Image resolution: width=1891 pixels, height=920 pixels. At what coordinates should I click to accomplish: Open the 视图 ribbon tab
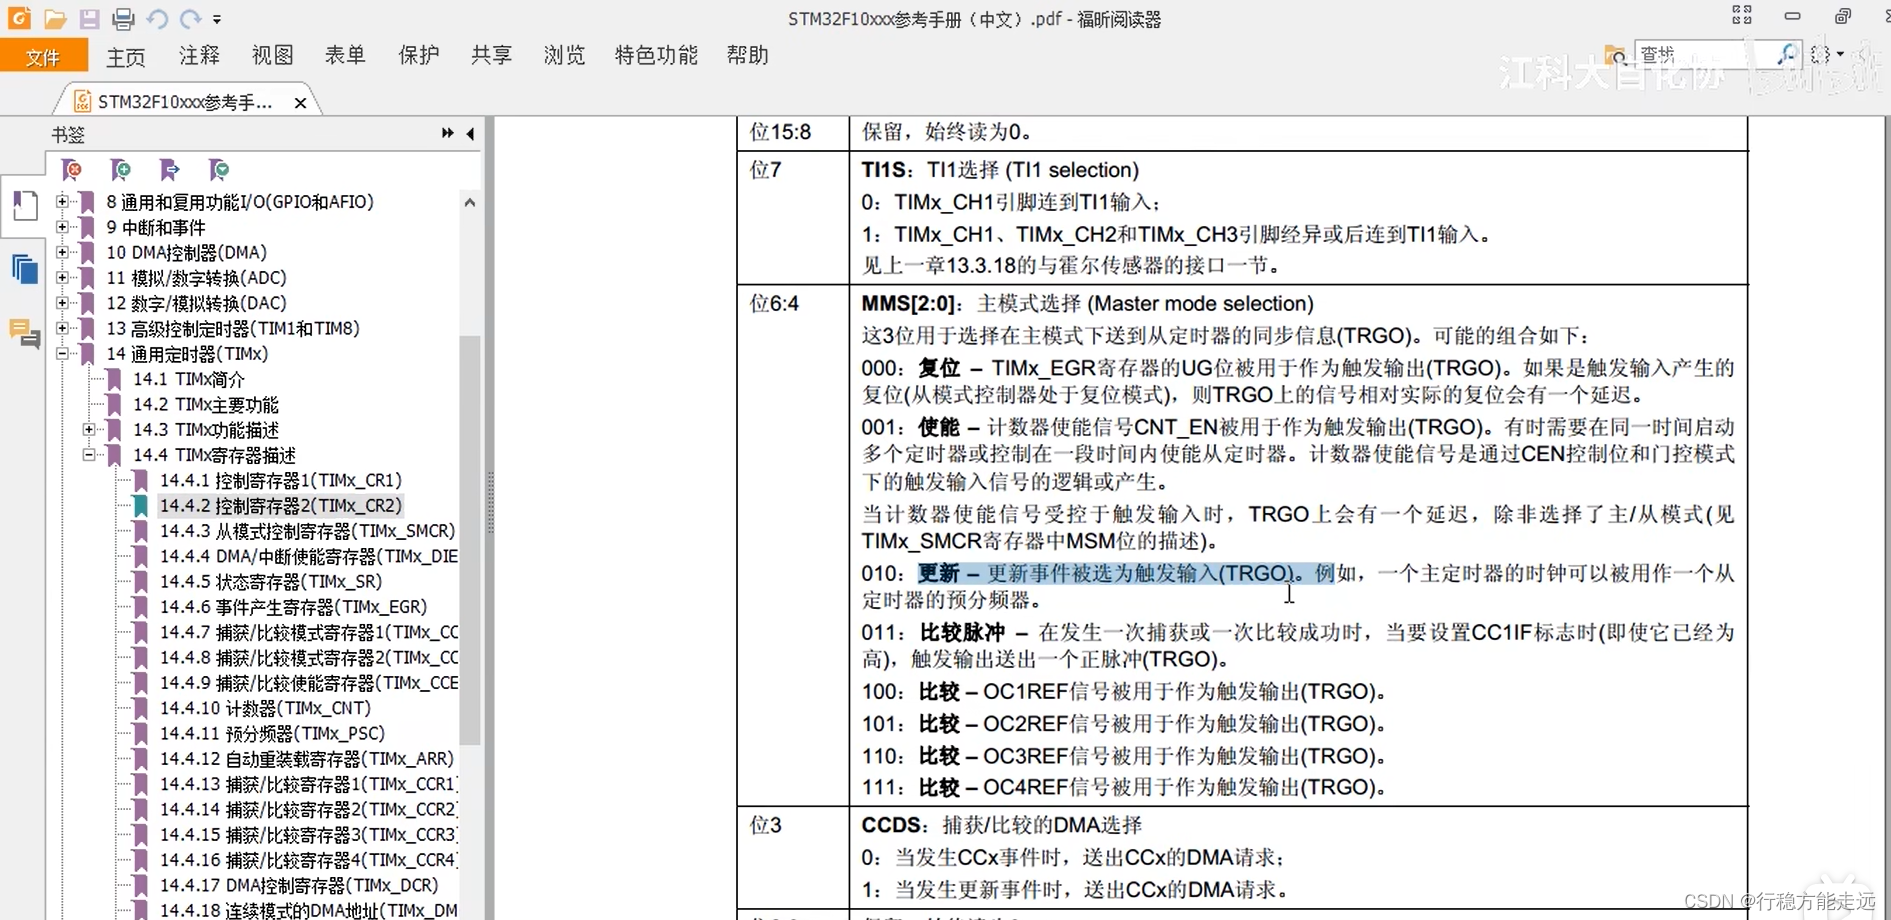click(272, 55)
